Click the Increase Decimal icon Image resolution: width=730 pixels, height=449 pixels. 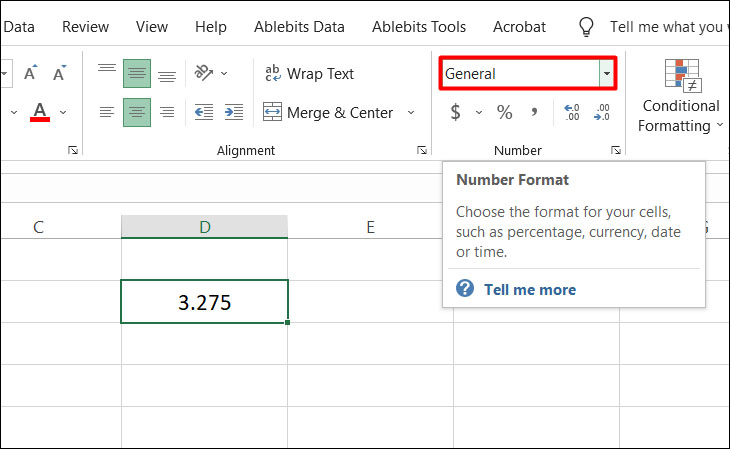[571, 112]
